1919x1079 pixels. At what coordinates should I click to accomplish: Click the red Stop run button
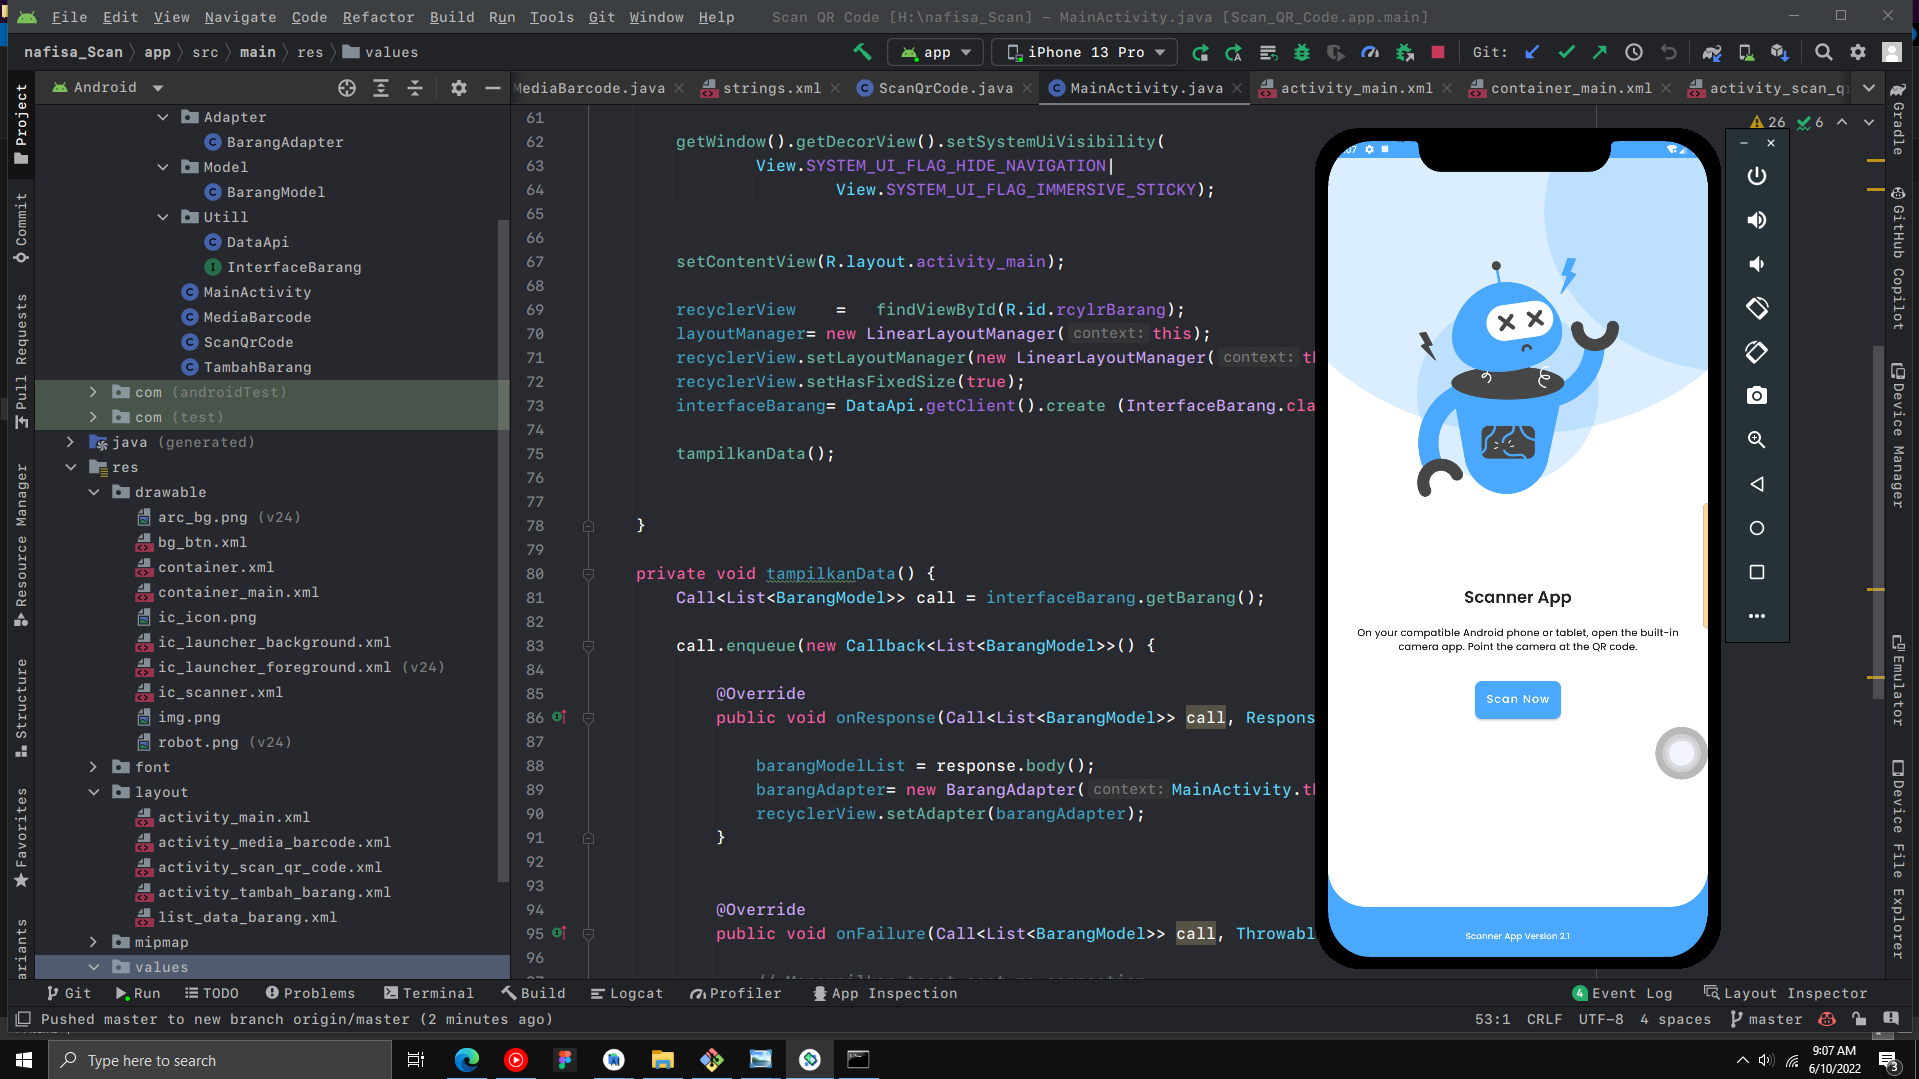(1438, 52)
